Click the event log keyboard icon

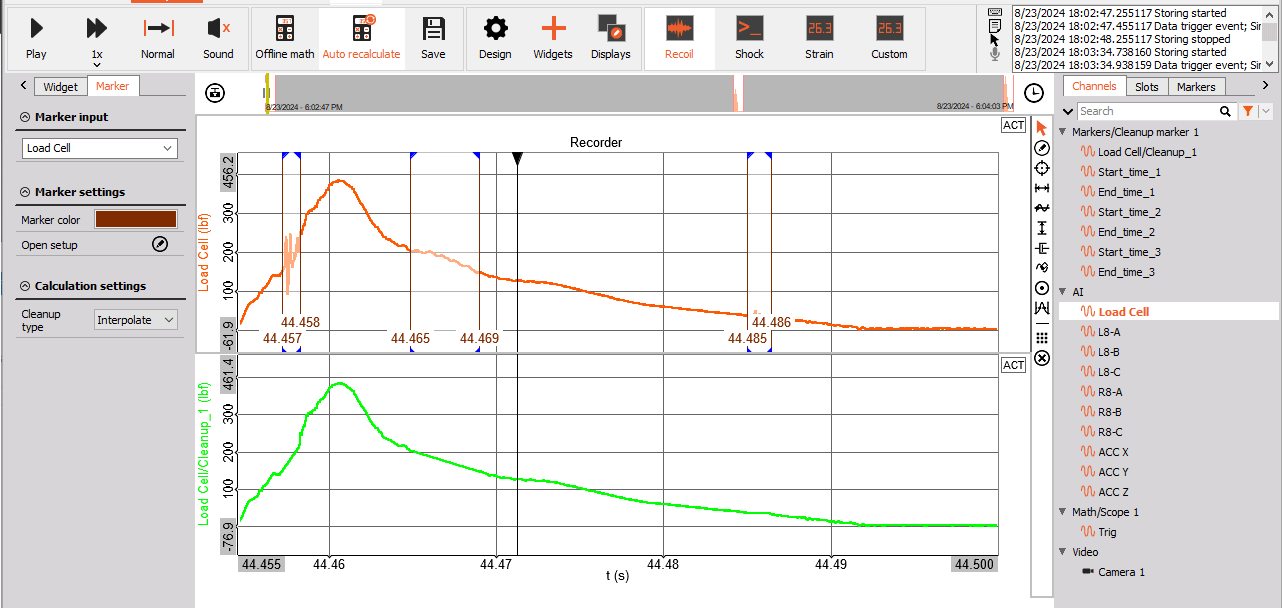[x=995, y=12]
